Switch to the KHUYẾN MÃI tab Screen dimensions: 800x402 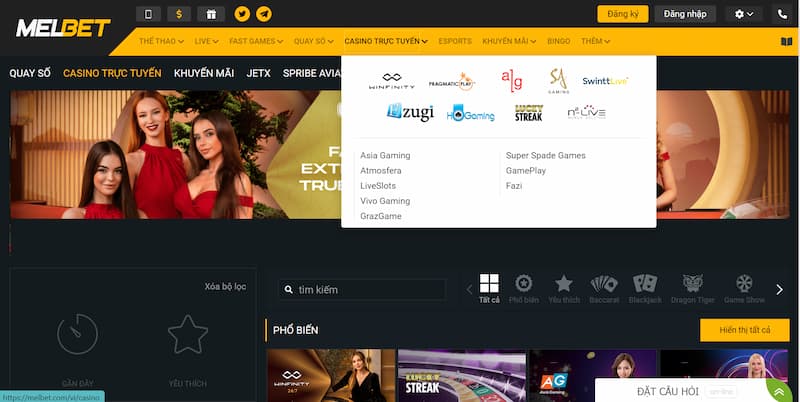[204, 73]
